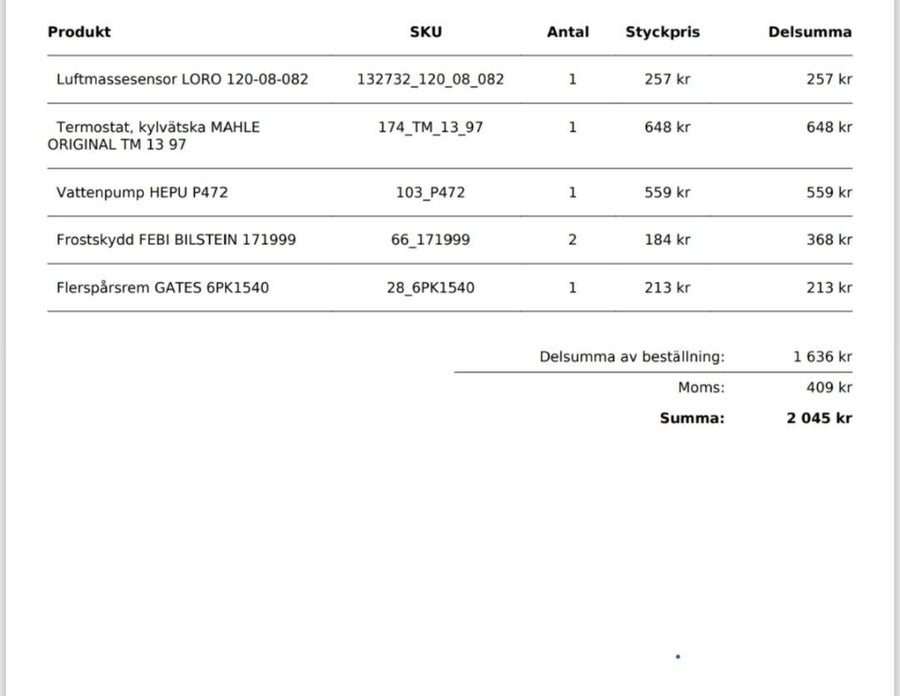This screenshot has width=900, height=696.
Task: Click SKU 132732_120_08_082
Action: click(x=430, y=79)
